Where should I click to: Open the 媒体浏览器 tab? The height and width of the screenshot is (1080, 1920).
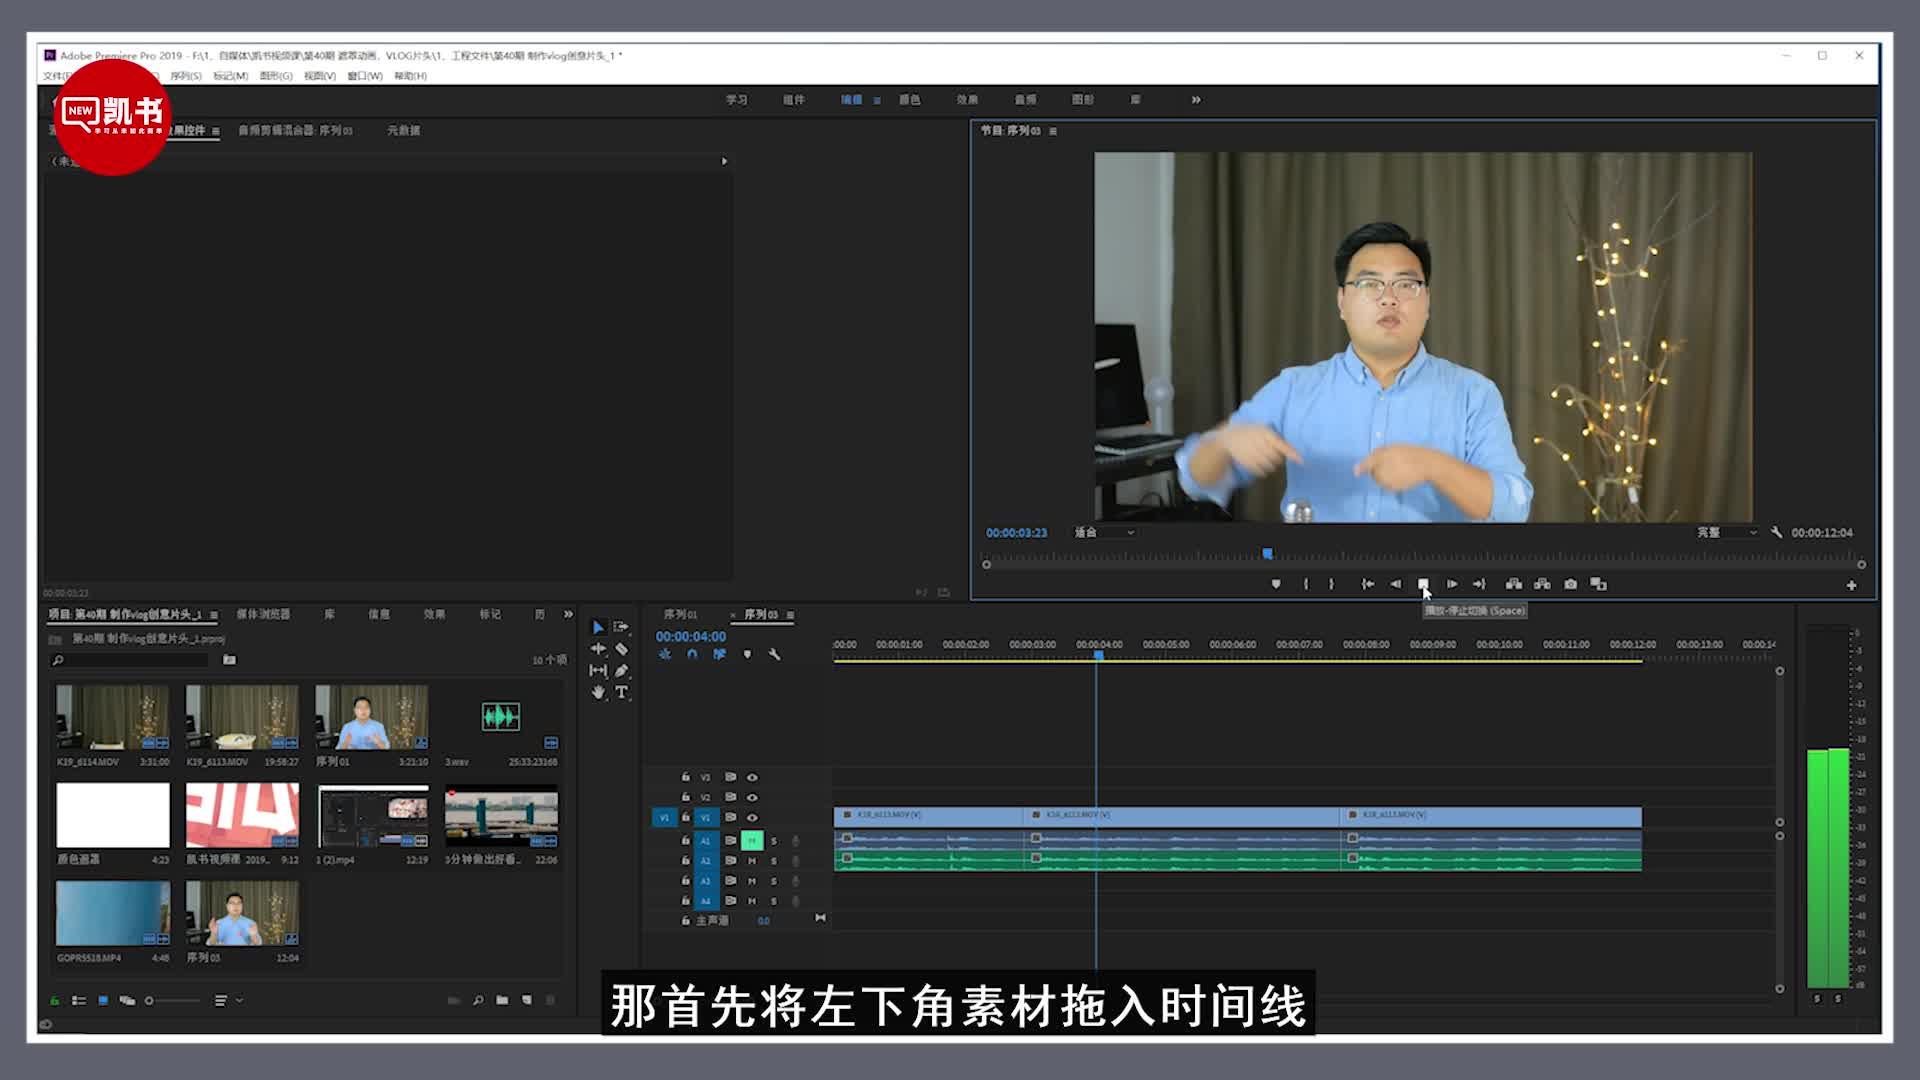coord(263,614)
